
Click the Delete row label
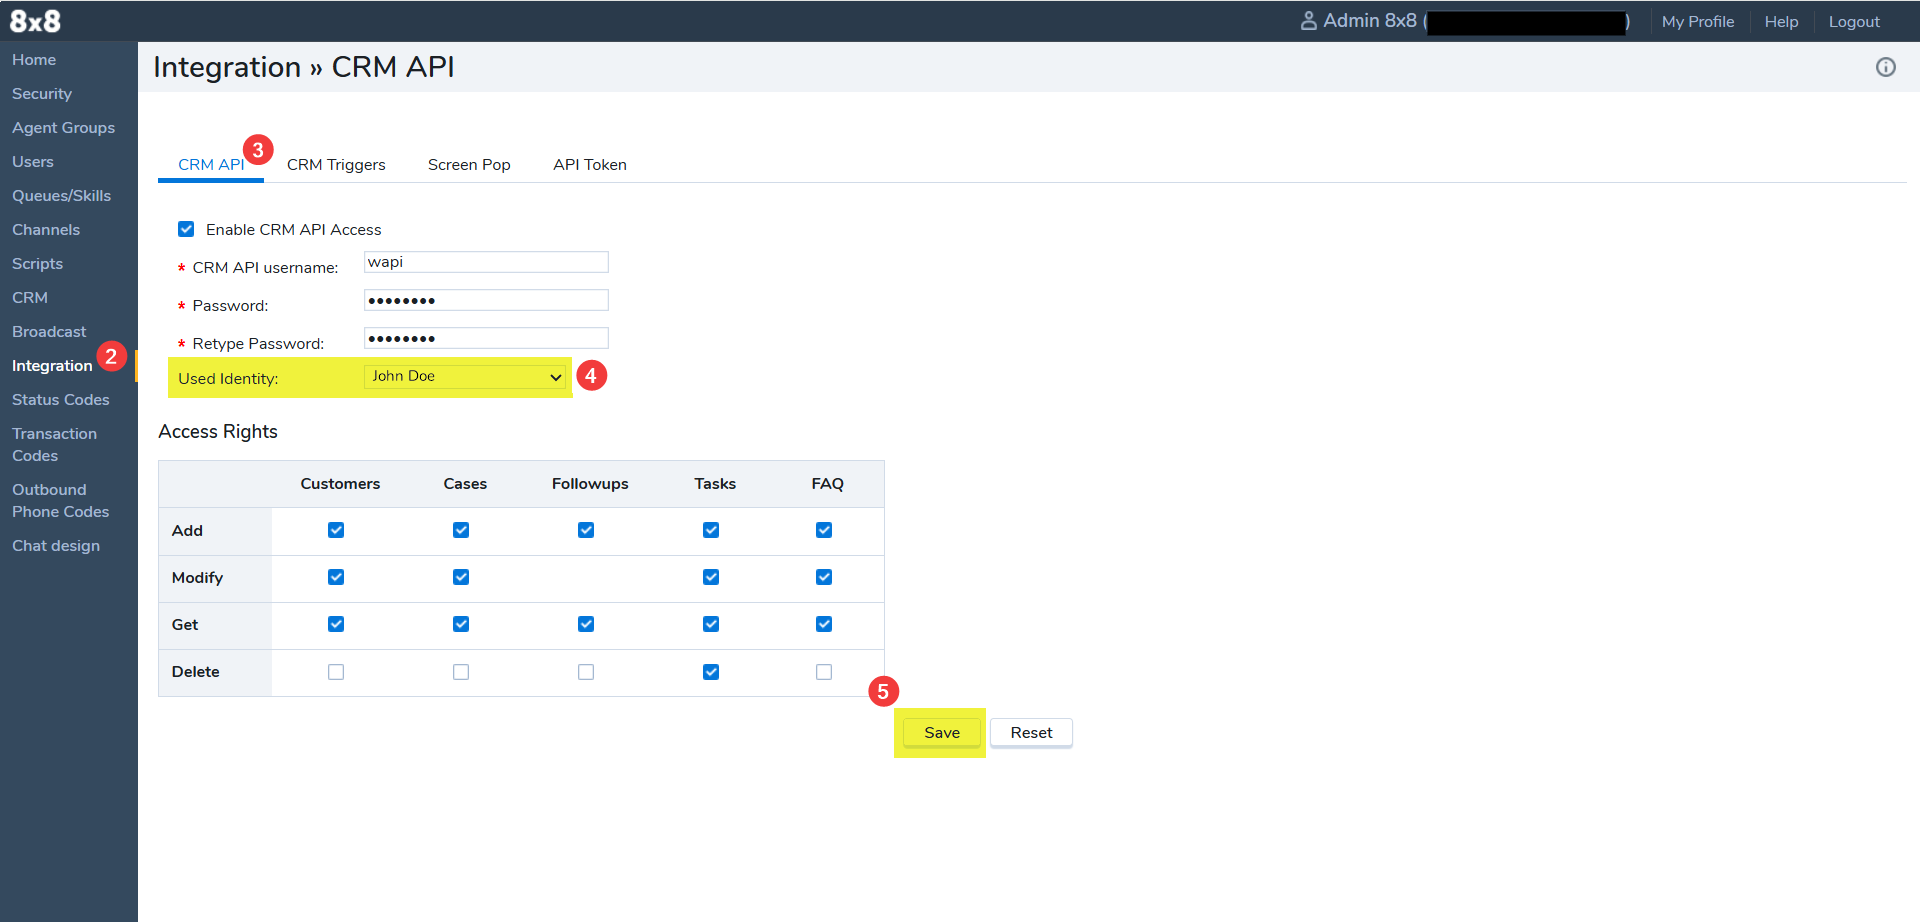click(195, 672)
